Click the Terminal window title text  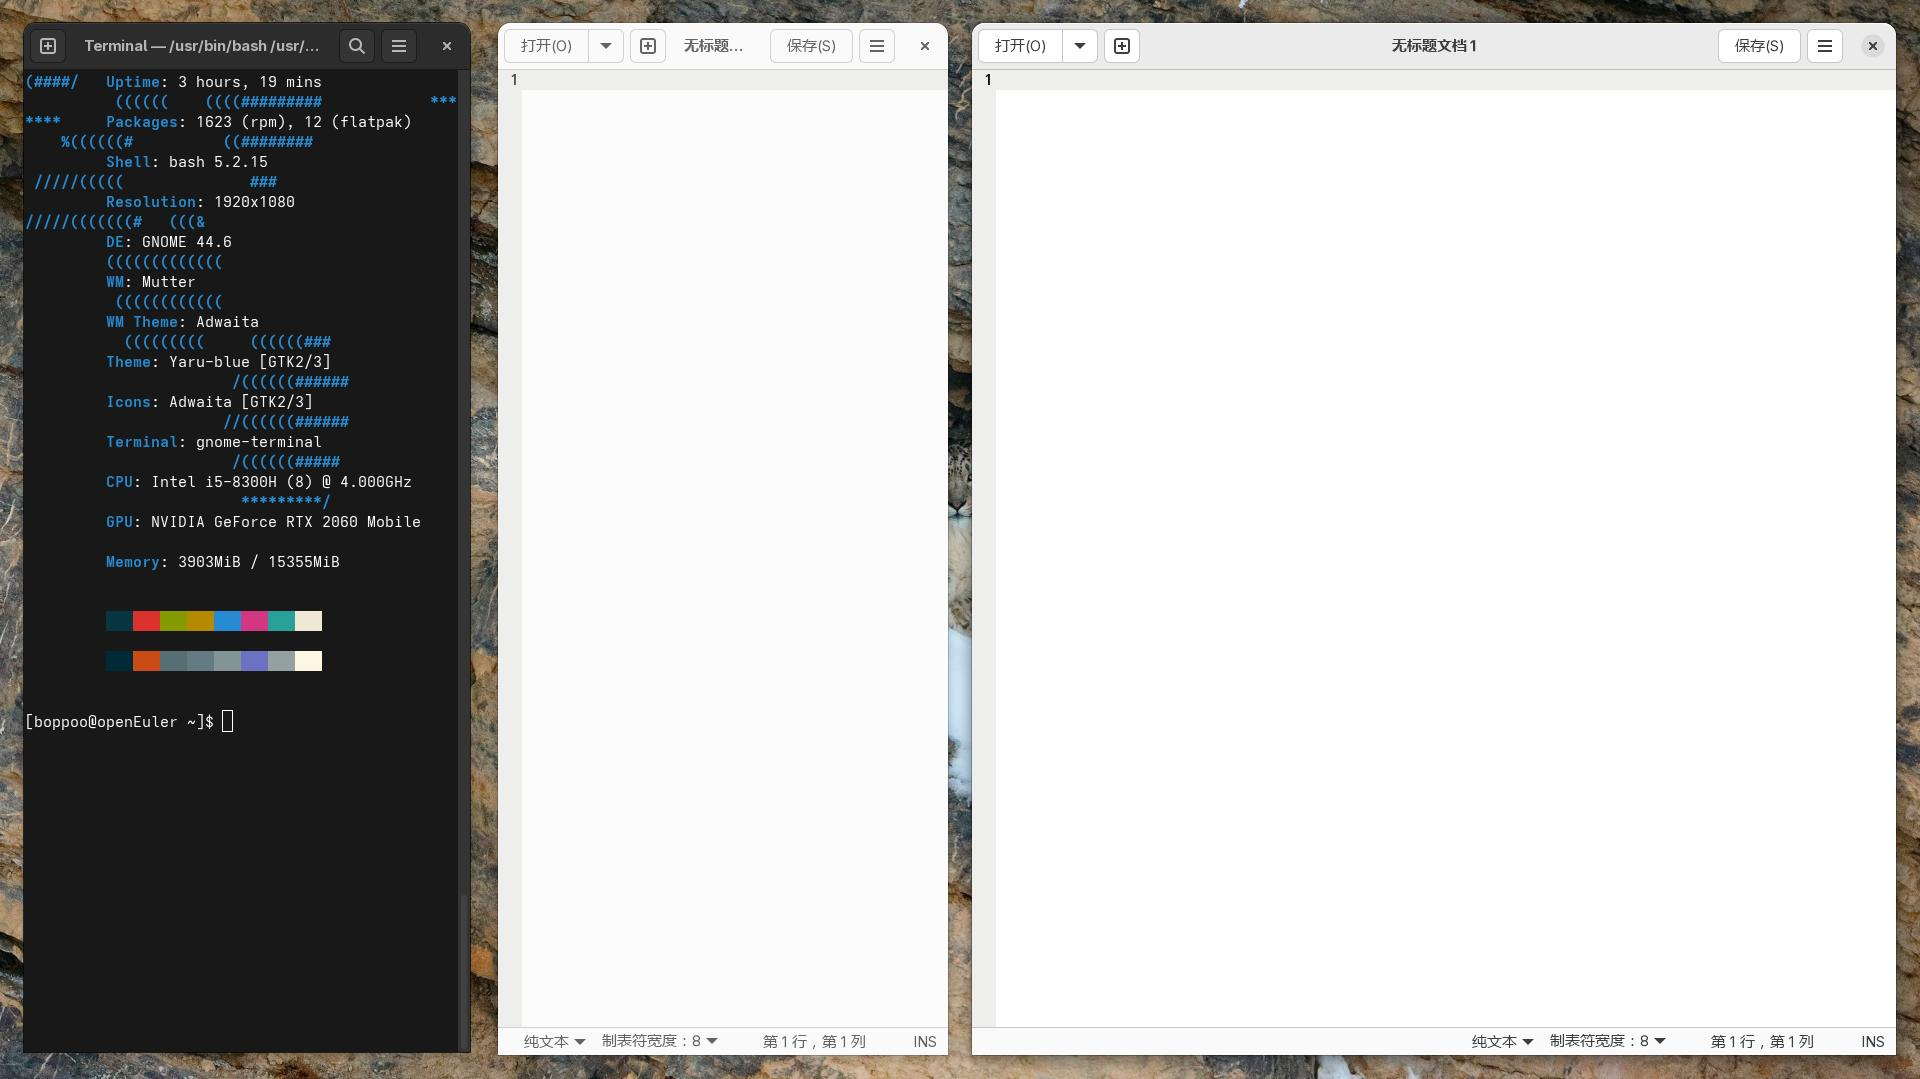(202, 46)
